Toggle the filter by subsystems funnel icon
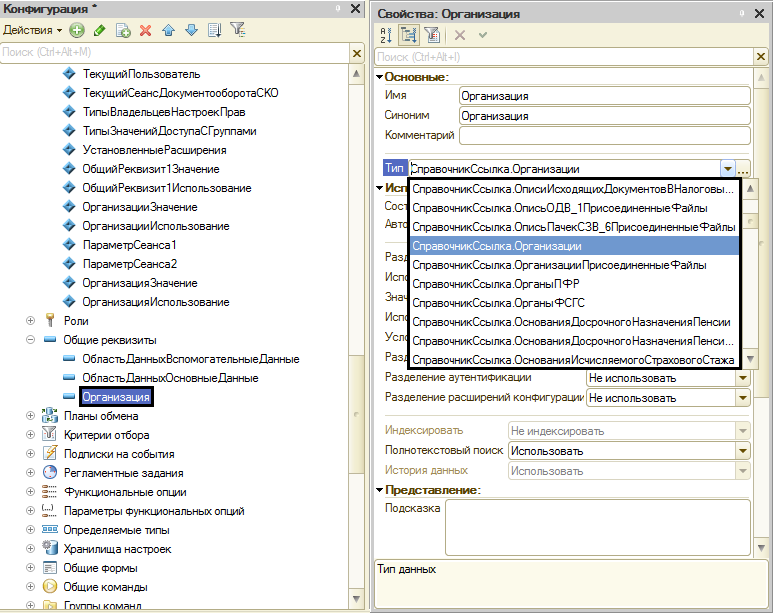The image size is (773, 613). [x=238, y=30]
